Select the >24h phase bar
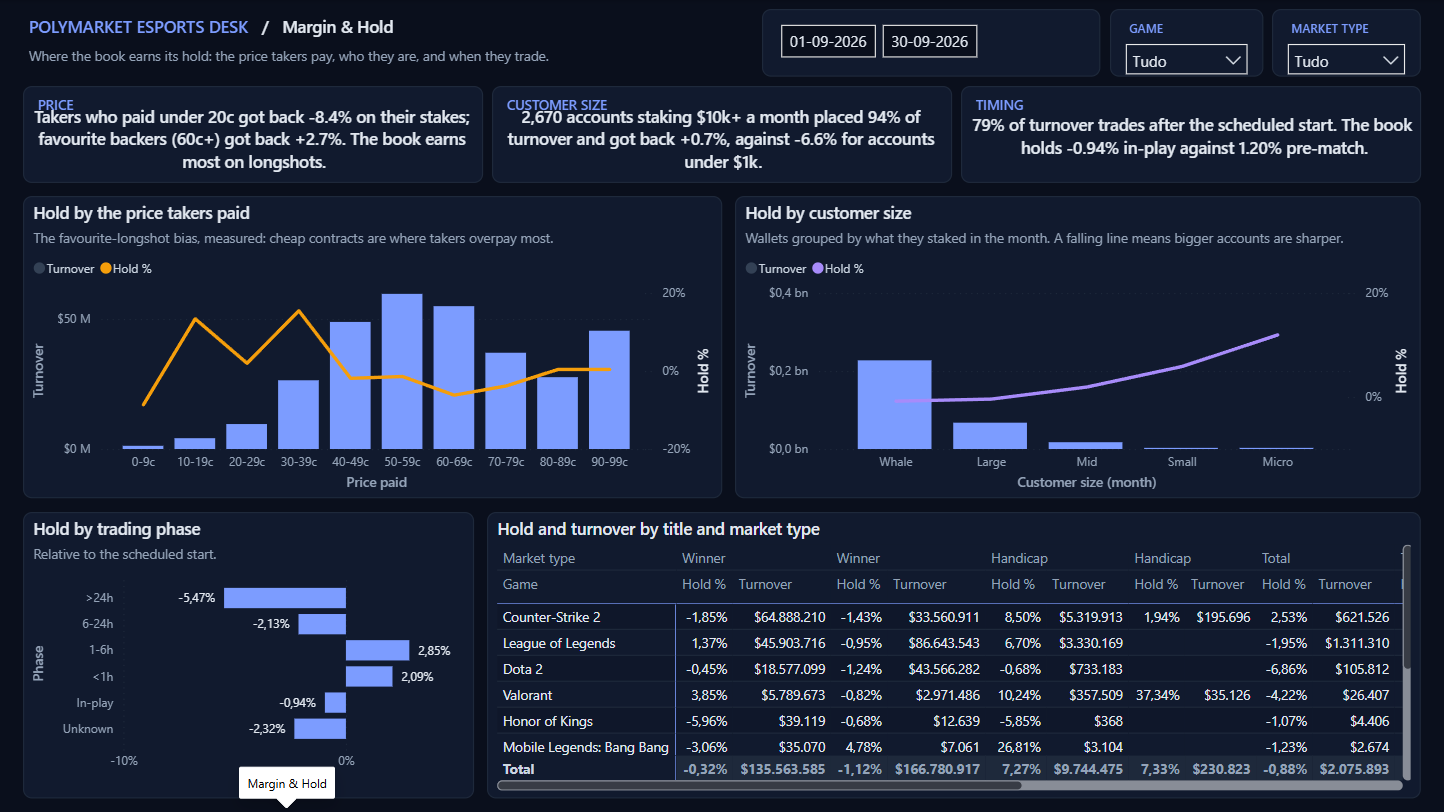 pos(285,598)
